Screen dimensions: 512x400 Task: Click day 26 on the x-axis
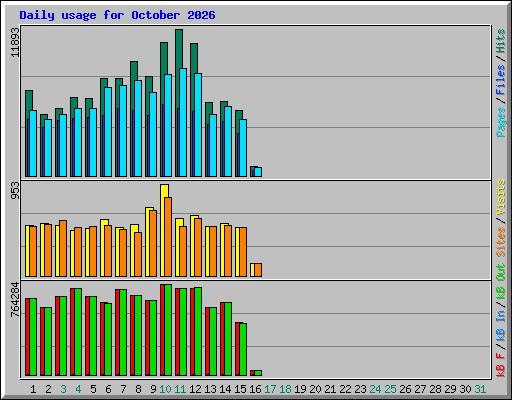click(x=405, y=389)
